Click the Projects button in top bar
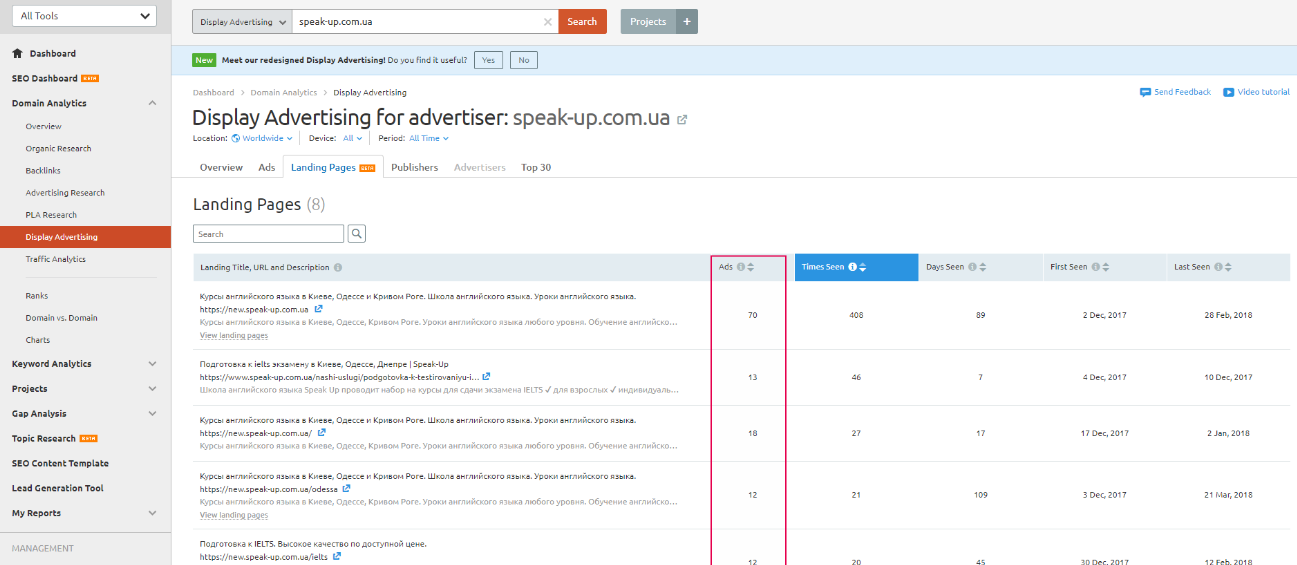Viewport: 1297px width, 565px height. coord(648,21)
